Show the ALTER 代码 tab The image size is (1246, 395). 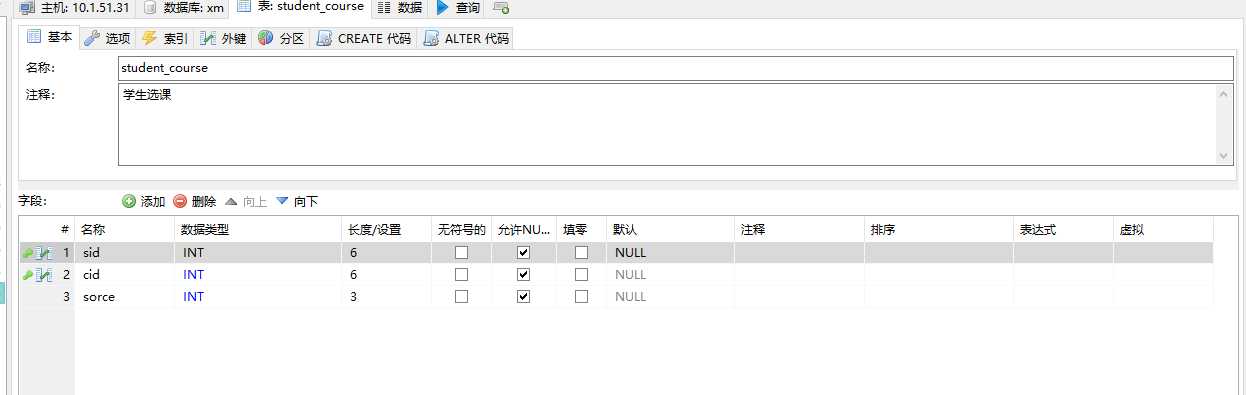[x=466, y=38]
